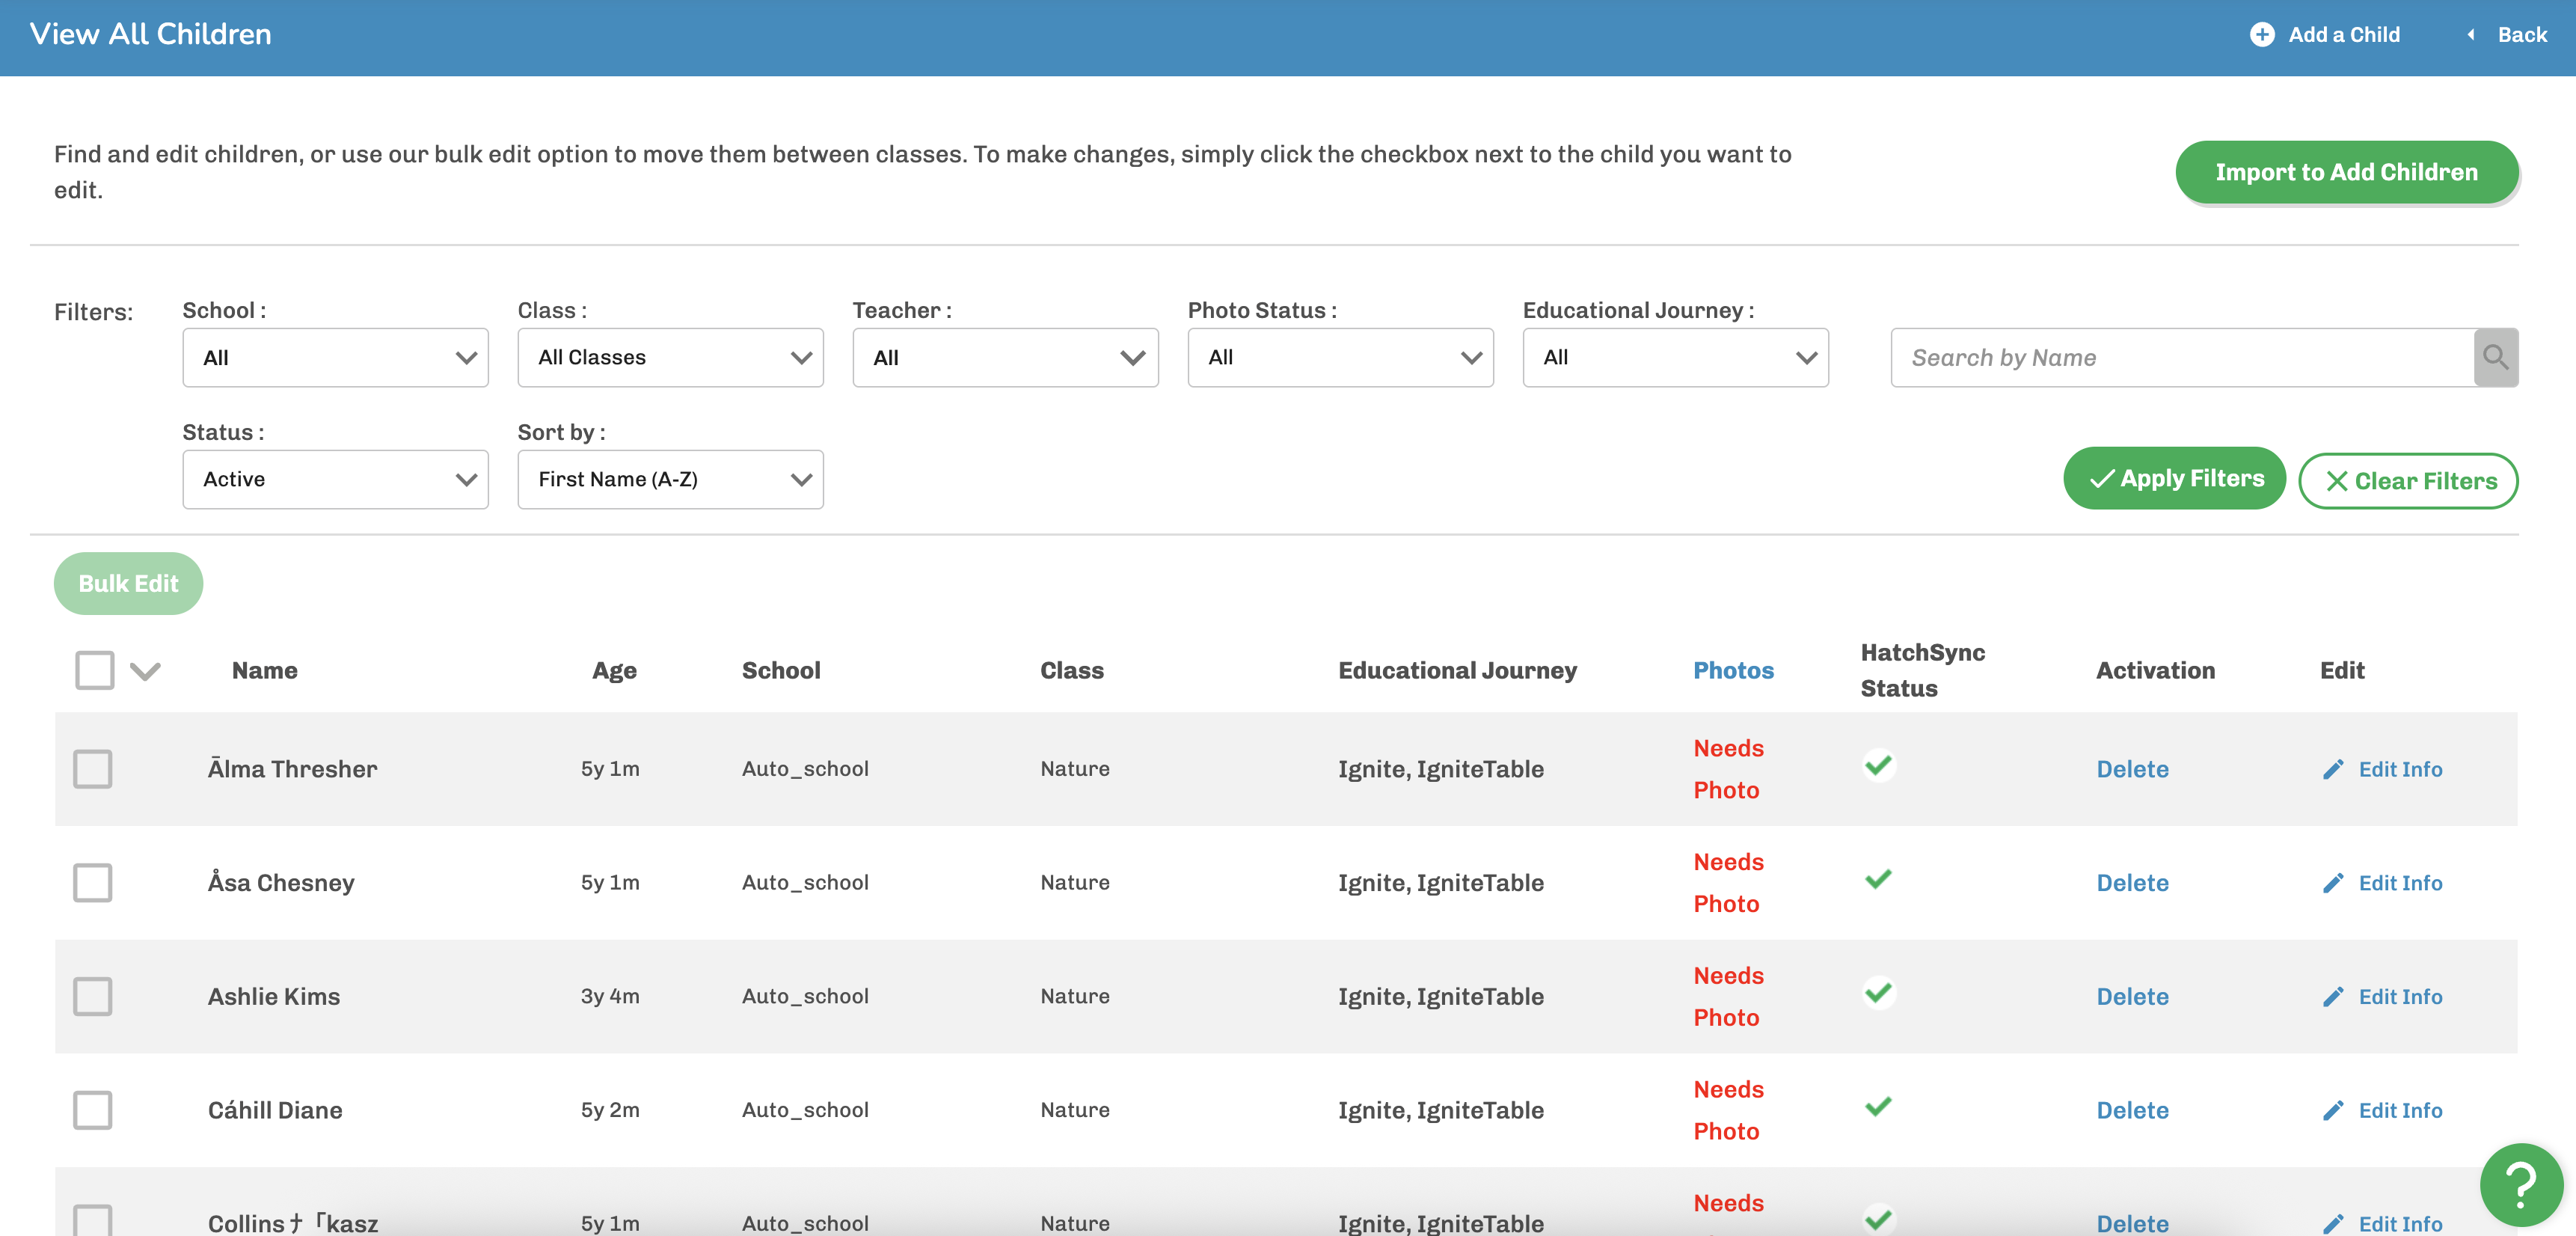Check the box for Åsa Chesney
This screenshot has height=1236, width=2576.
tap(93, 883)
